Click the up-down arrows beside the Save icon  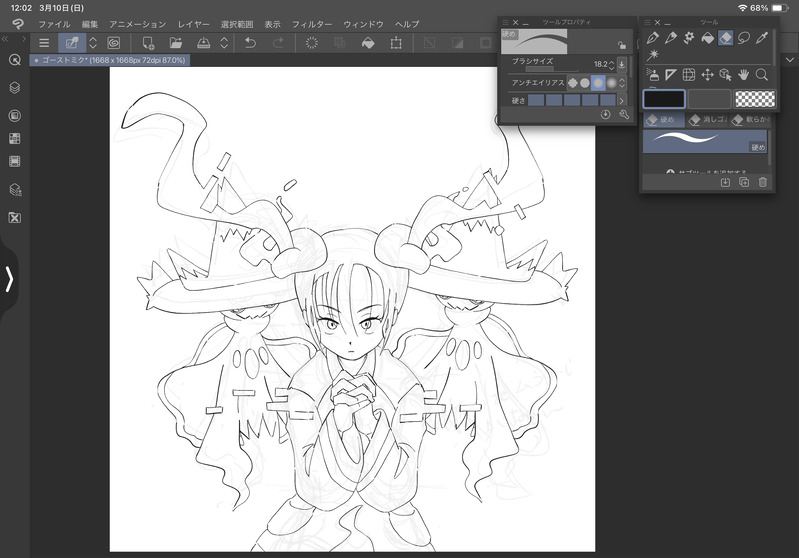pyautogui.click(x=224, y=43)
